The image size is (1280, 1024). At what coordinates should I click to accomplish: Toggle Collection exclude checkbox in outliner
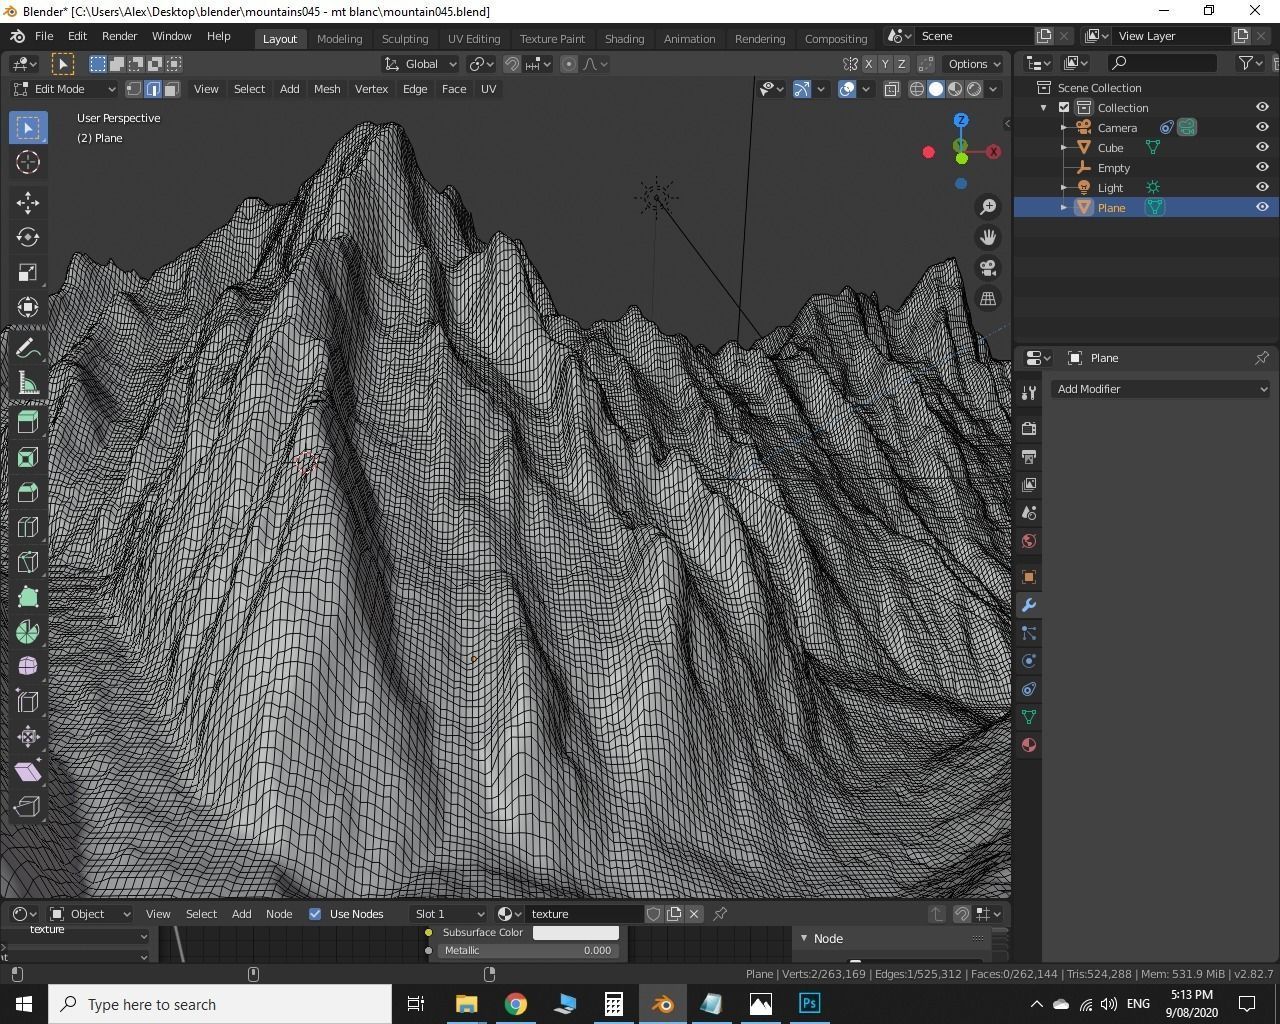click(1064, 108)
